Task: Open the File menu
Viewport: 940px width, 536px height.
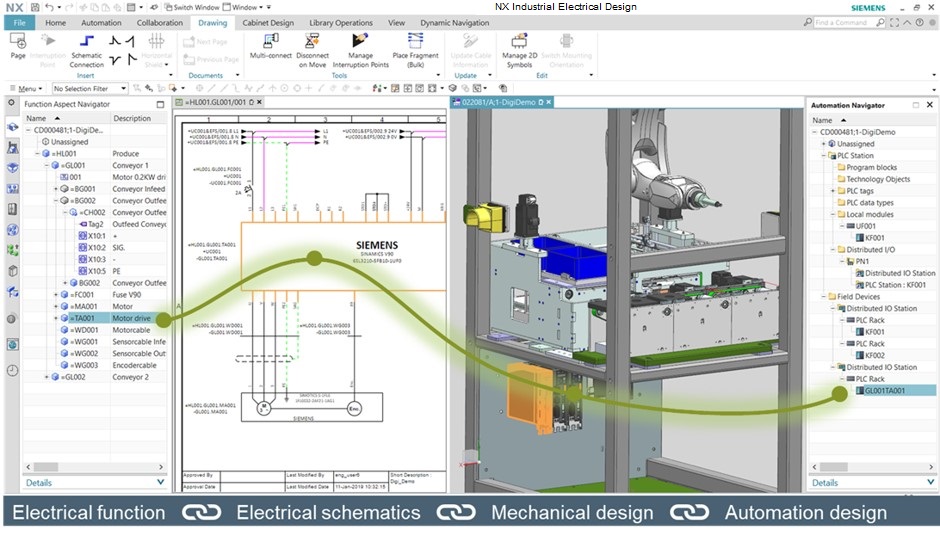Action: (19, 23)
